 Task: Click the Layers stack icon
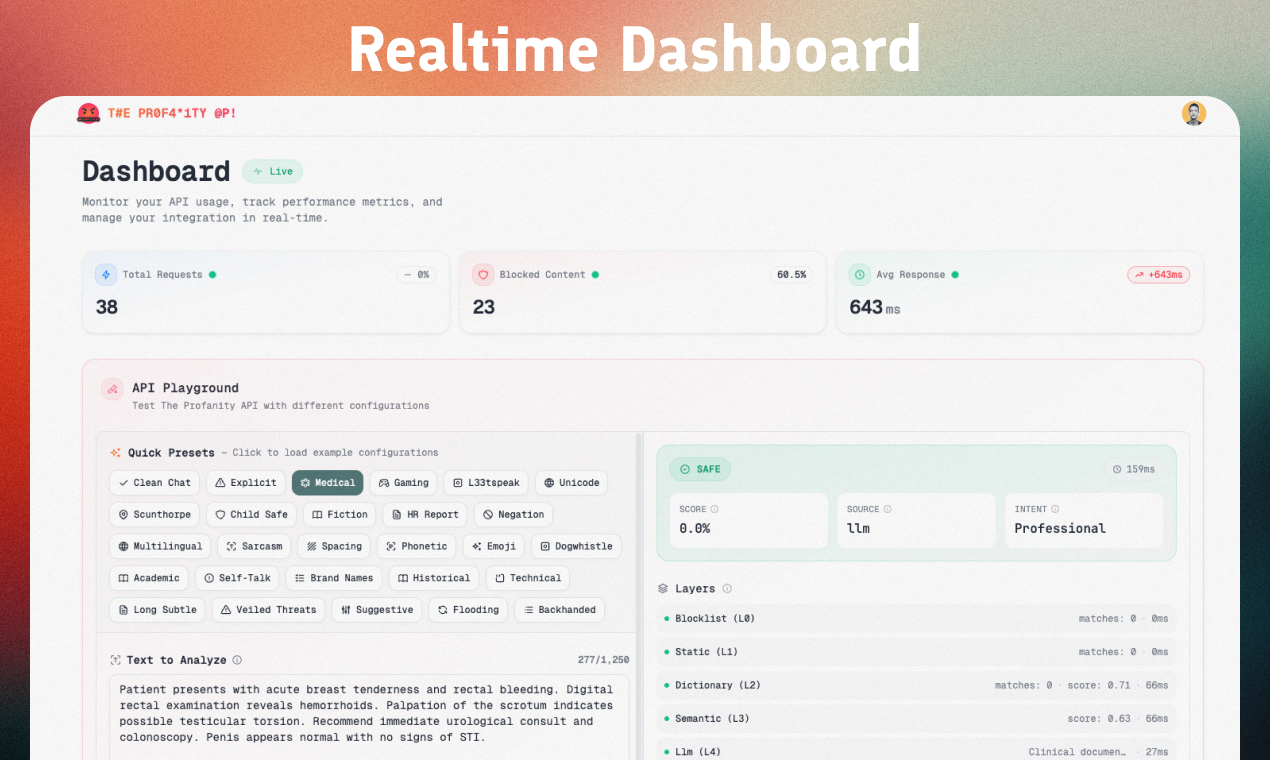click(665, 588)
